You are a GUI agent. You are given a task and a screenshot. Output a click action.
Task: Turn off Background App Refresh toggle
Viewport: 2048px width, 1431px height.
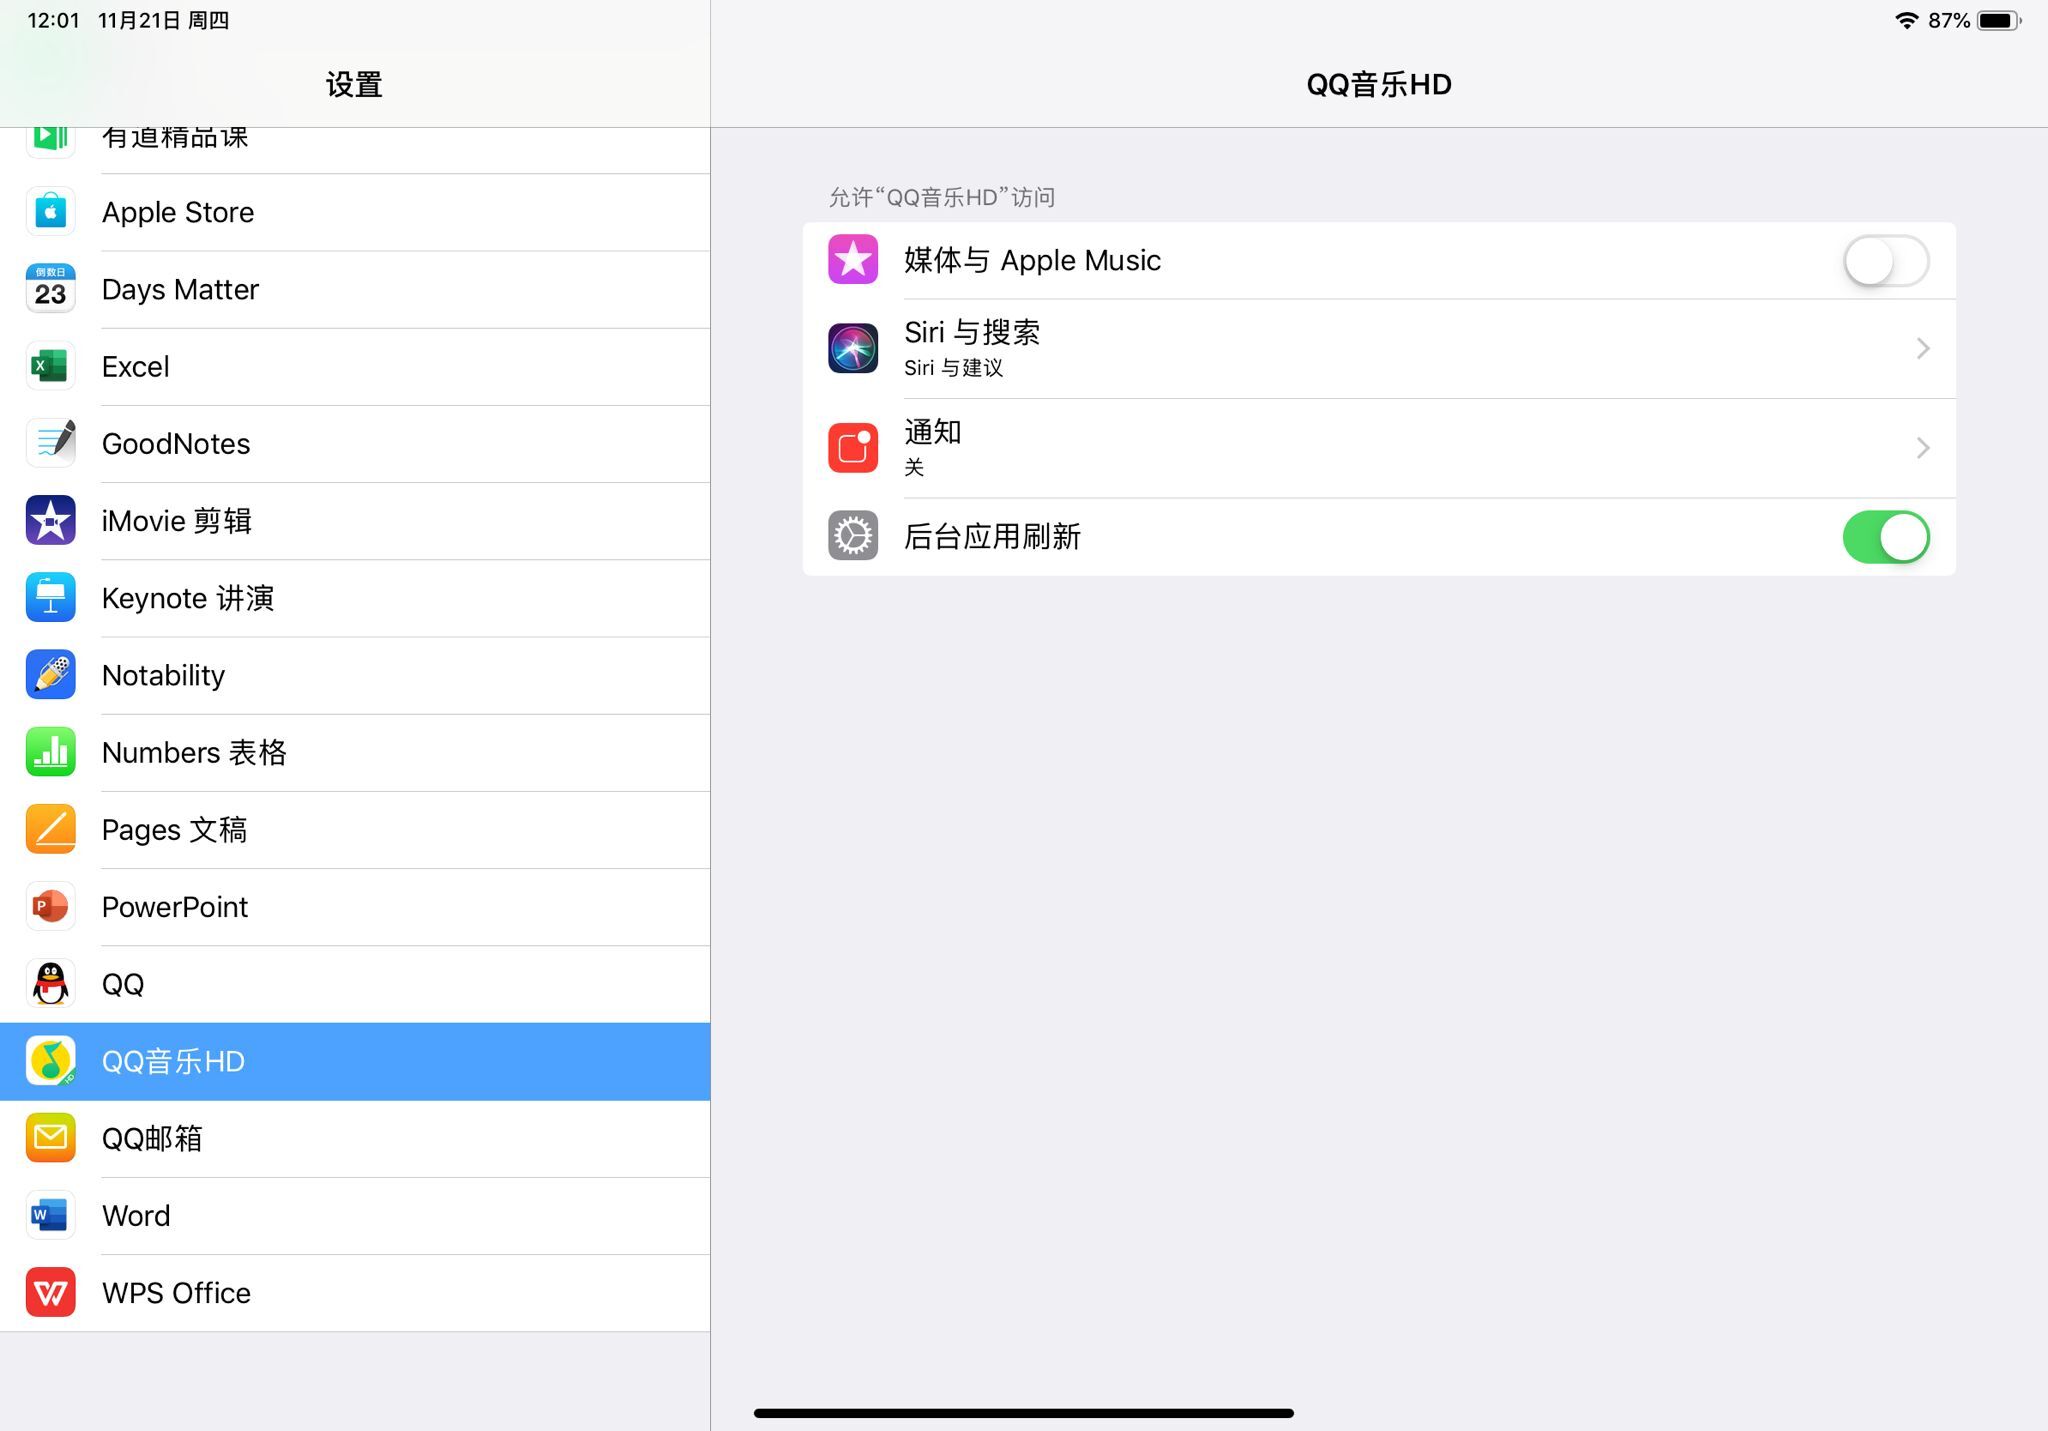(1885, 537)
